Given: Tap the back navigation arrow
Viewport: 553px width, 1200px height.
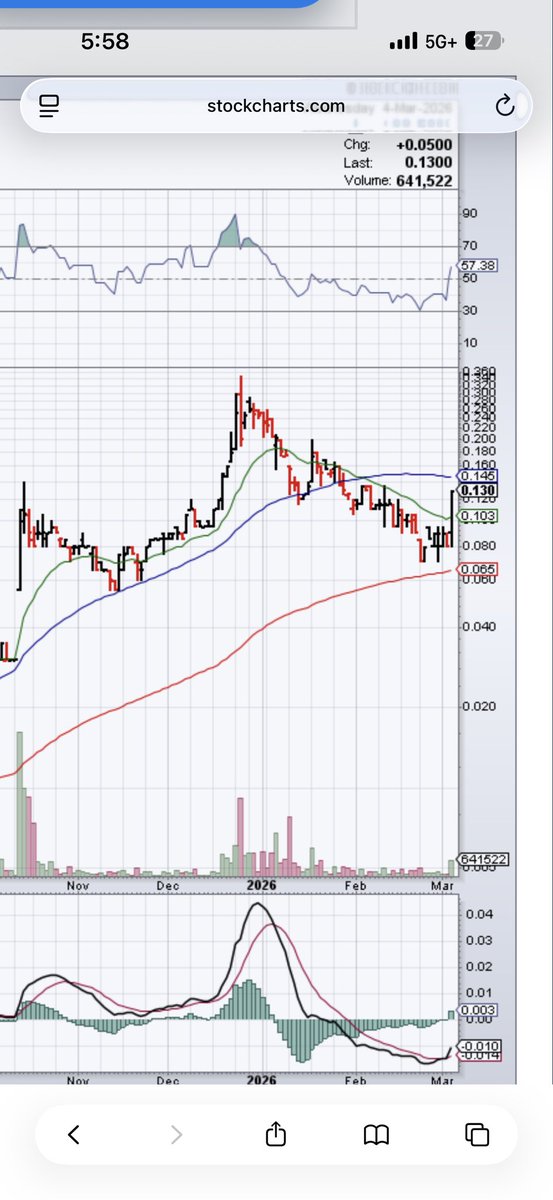Looking at the screenshot, I should pos(73,1134).
